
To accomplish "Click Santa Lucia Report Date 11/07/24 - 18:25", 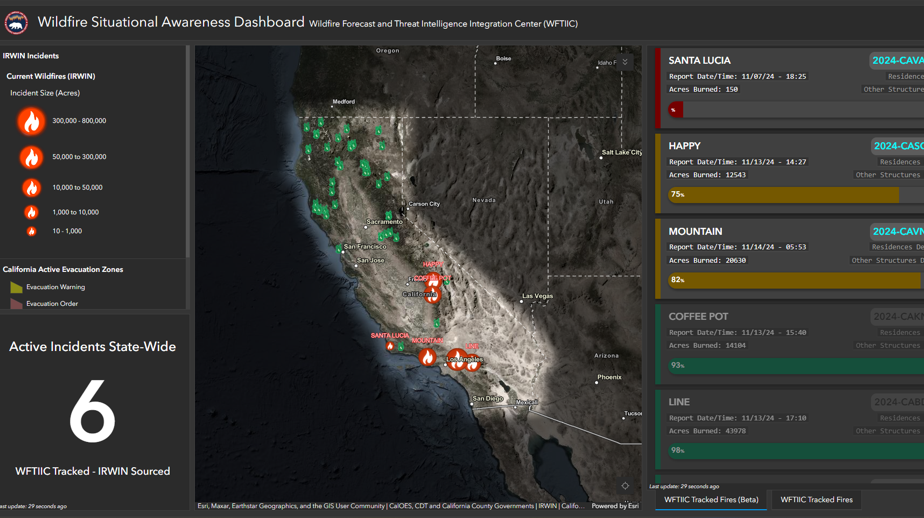I will point(737,77).
